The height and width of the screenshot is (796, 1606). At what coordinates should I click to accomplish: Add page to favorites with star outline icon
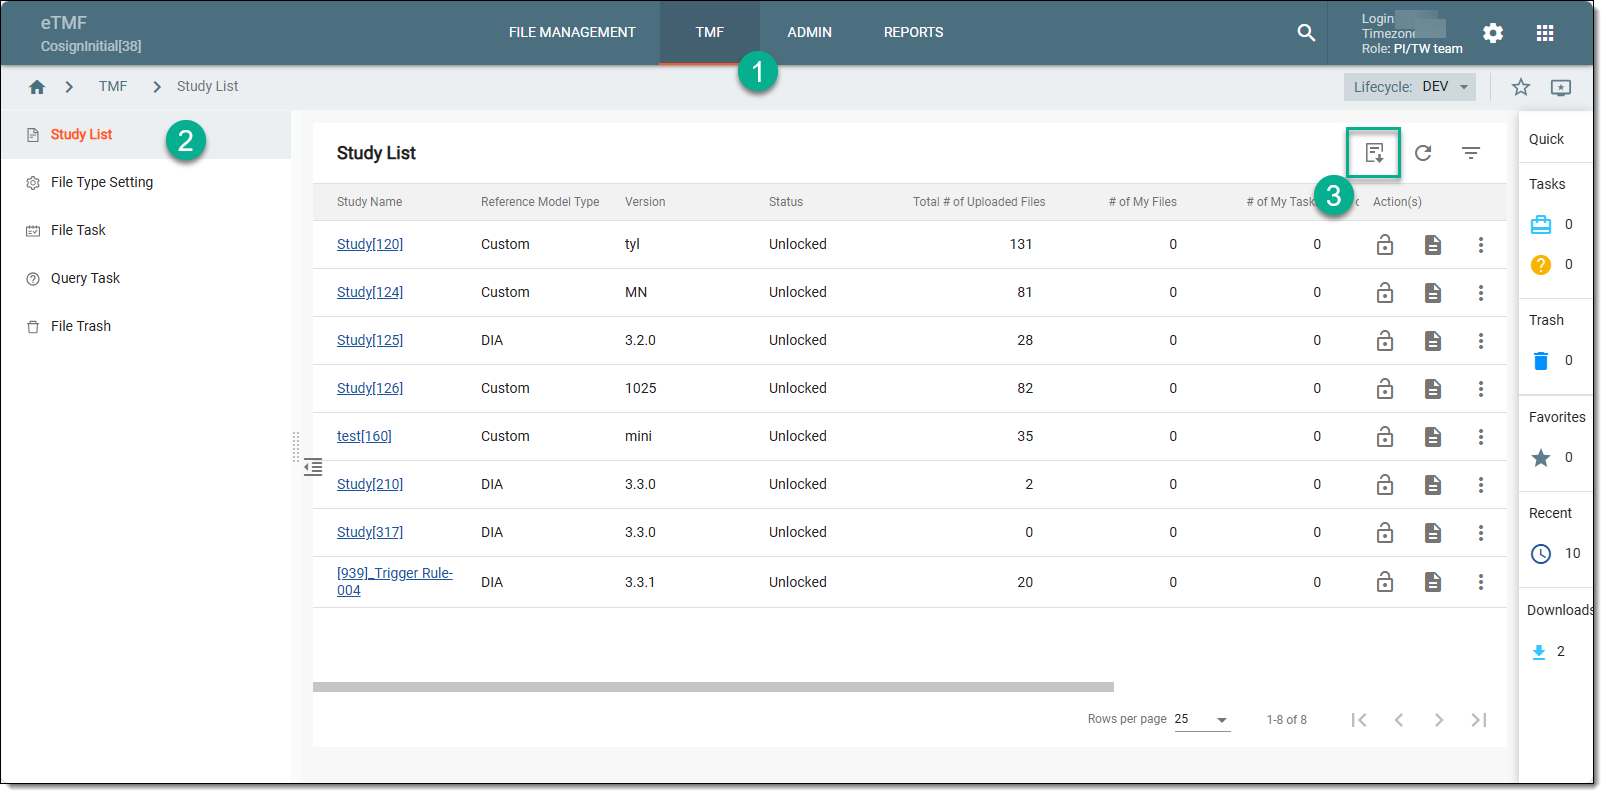click(1521, 87)
